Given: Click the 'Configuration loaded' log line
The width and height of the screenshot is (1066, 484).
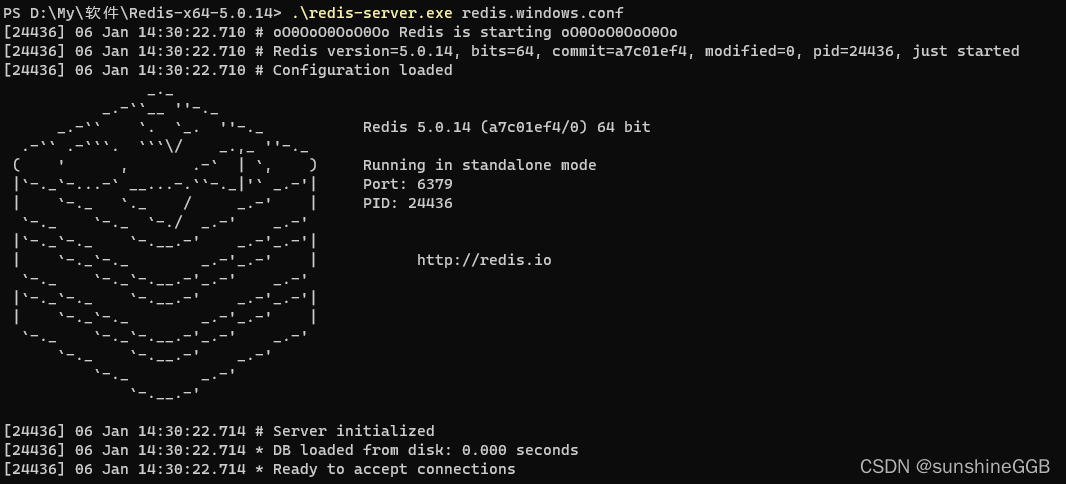Looking at the screenshot, I should (x=228, y=70).
